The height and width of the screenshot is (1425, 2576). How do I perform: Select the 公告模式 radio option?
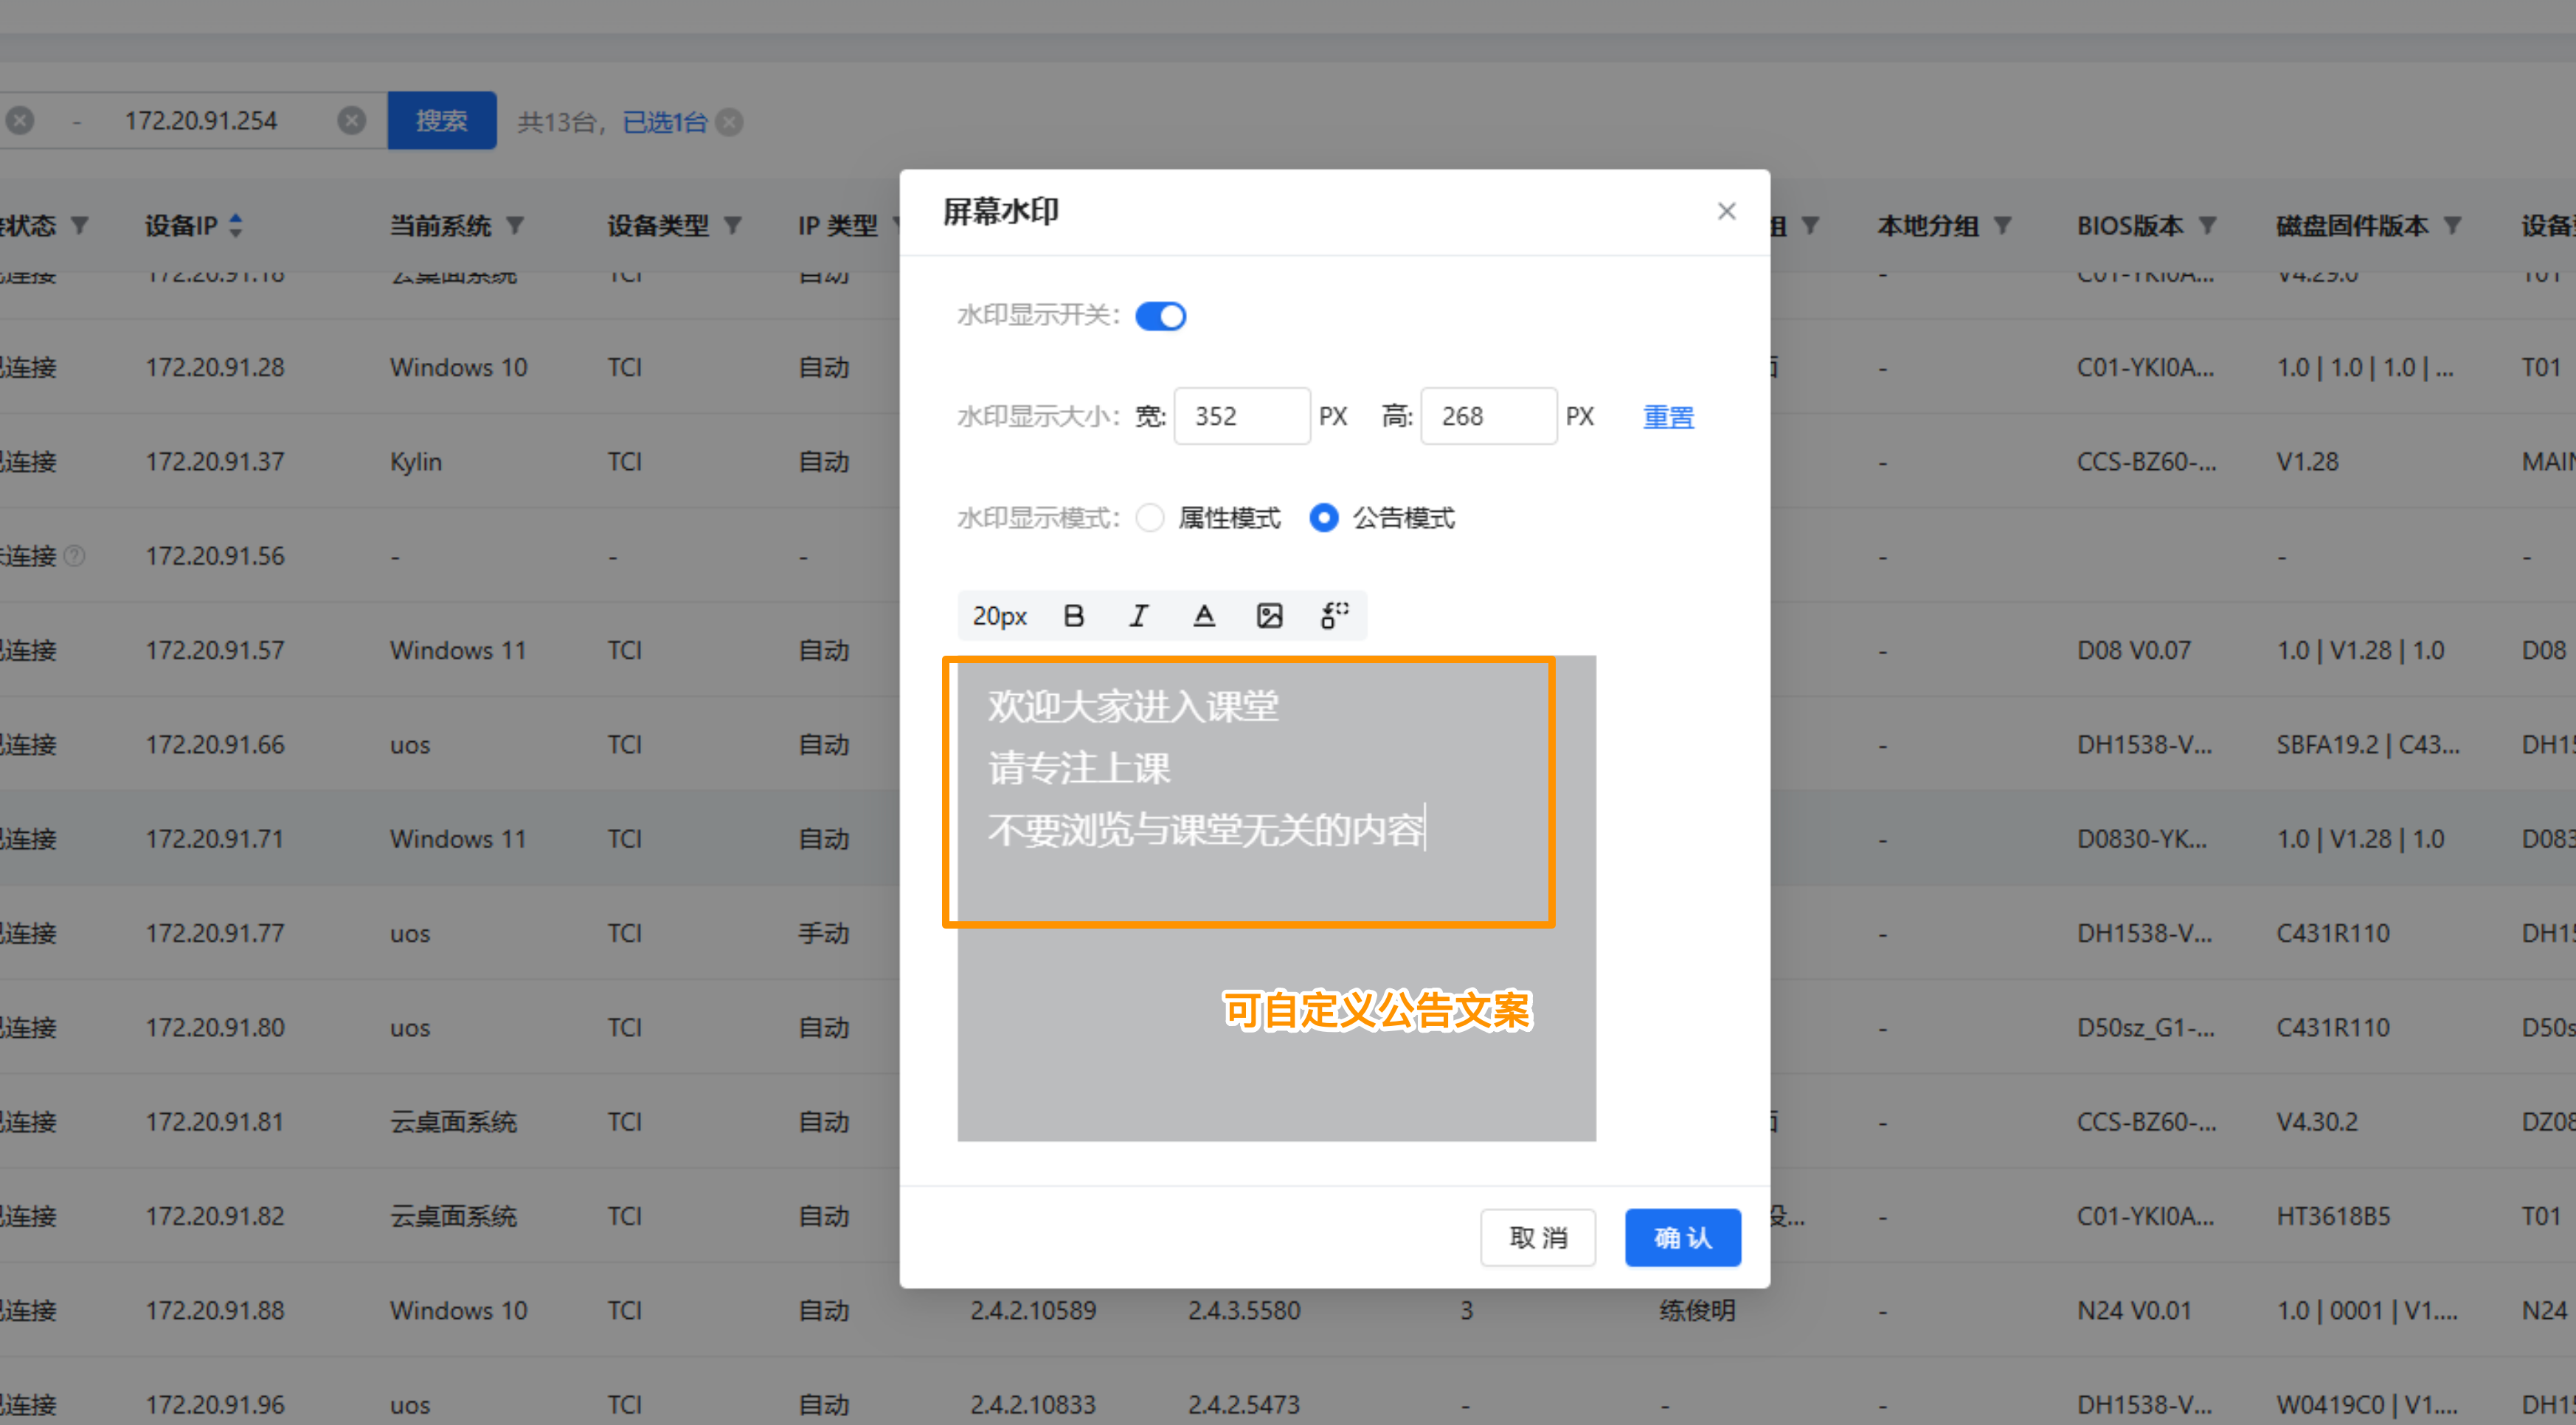(1324, 518)
